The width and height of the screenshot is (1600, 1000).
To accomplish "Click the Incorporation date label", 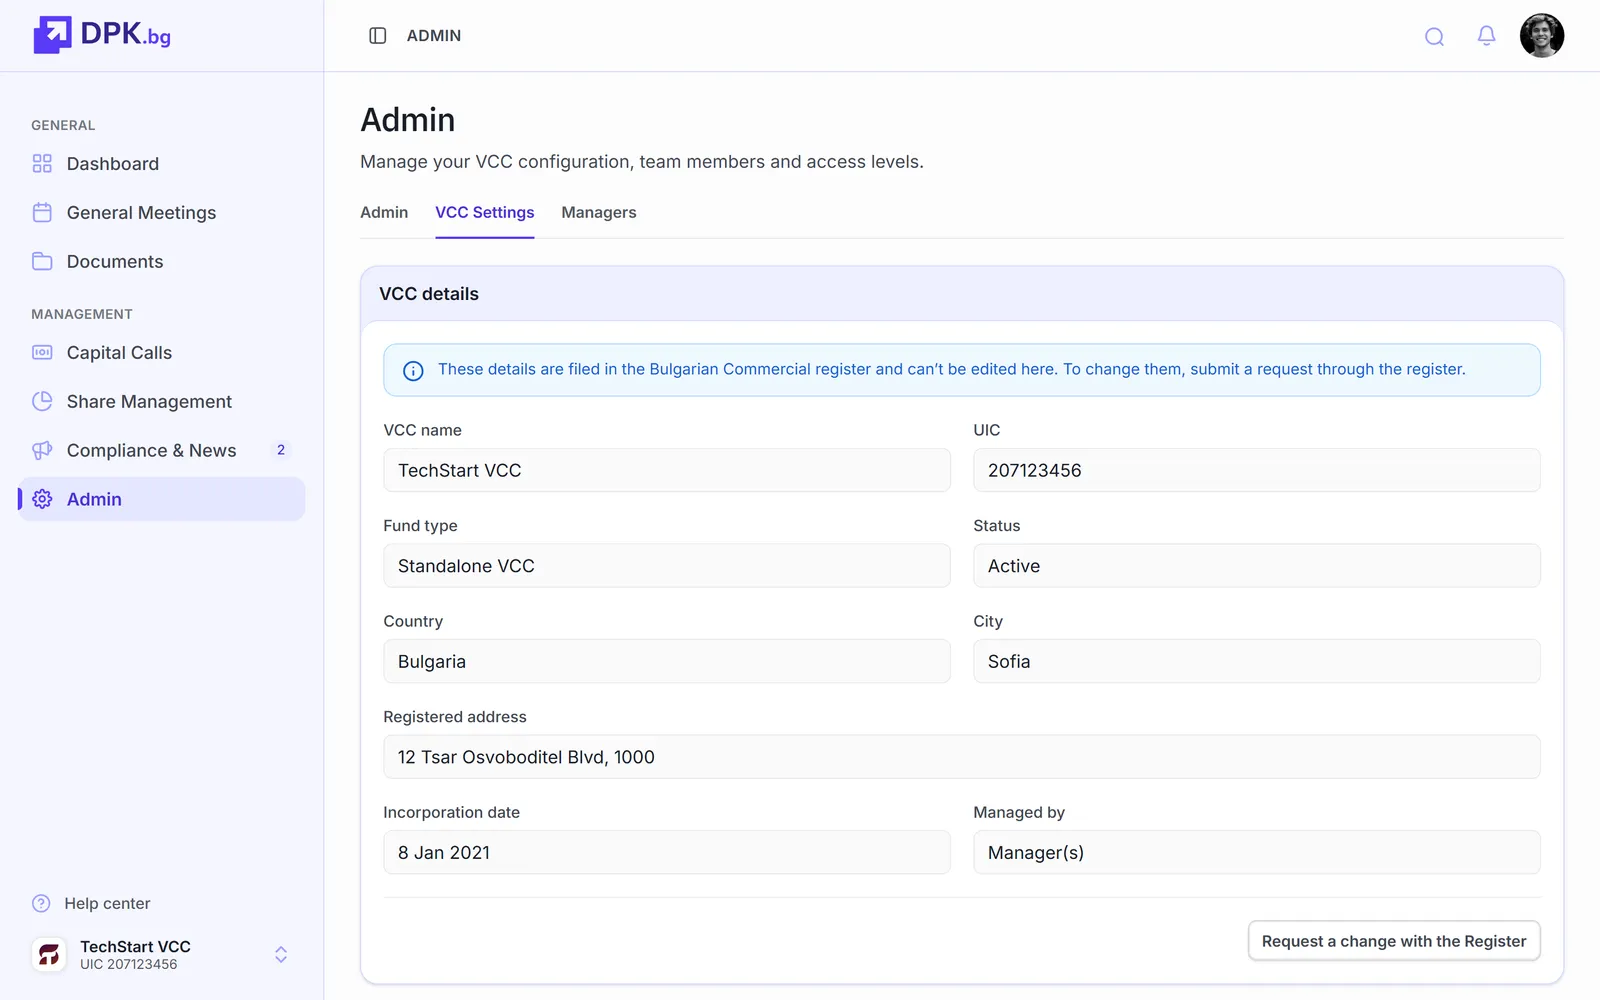I will click(x=452, y=812).
